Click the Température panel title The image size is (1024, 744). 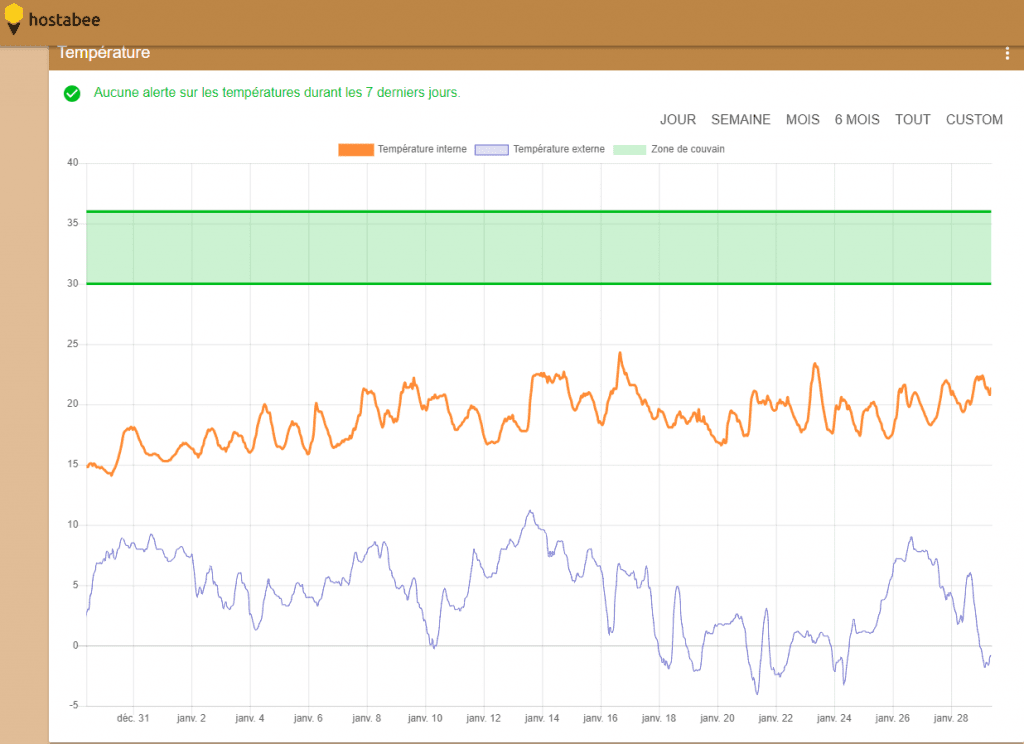point(104,52)
